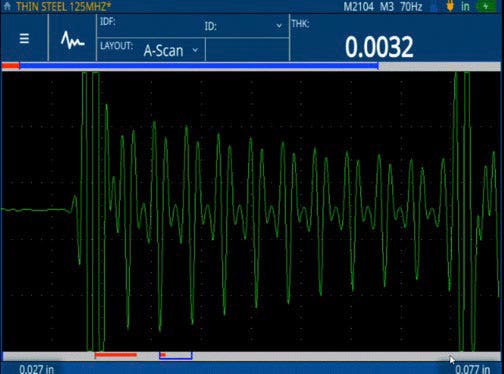
Task: Expand the ID dropdown chevron
Action: (x=279, y=26)
